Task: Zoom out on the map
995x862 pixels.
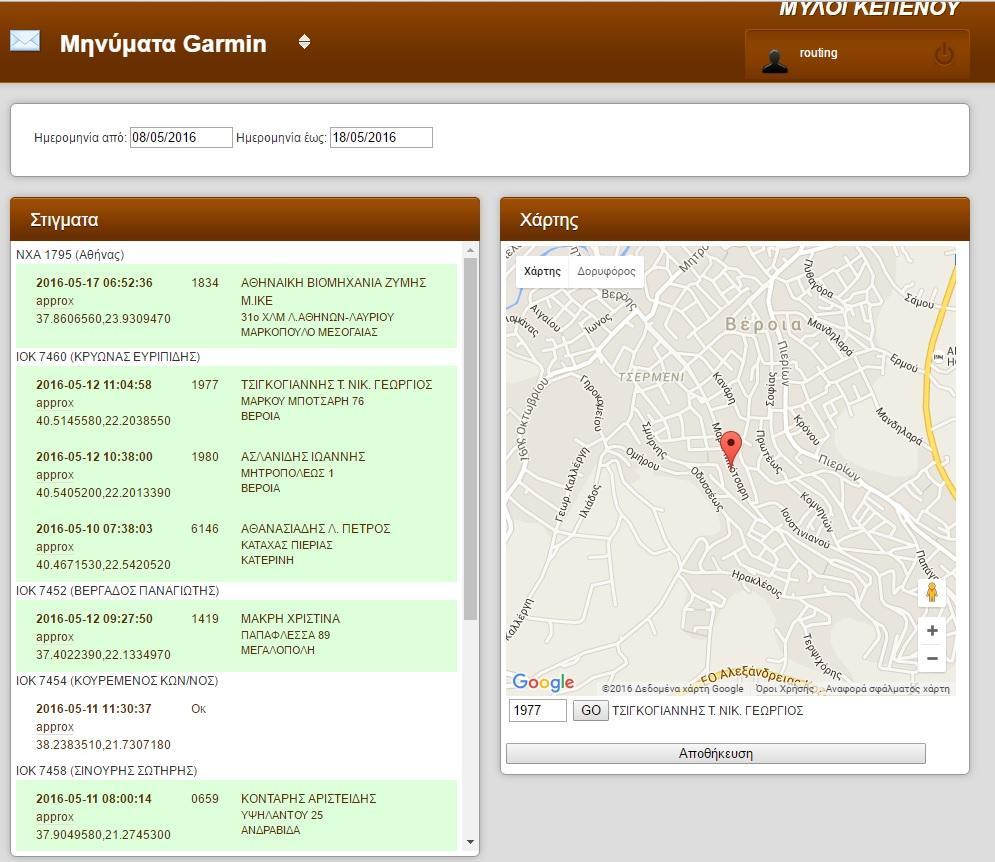Action: [x=932, y=658]
